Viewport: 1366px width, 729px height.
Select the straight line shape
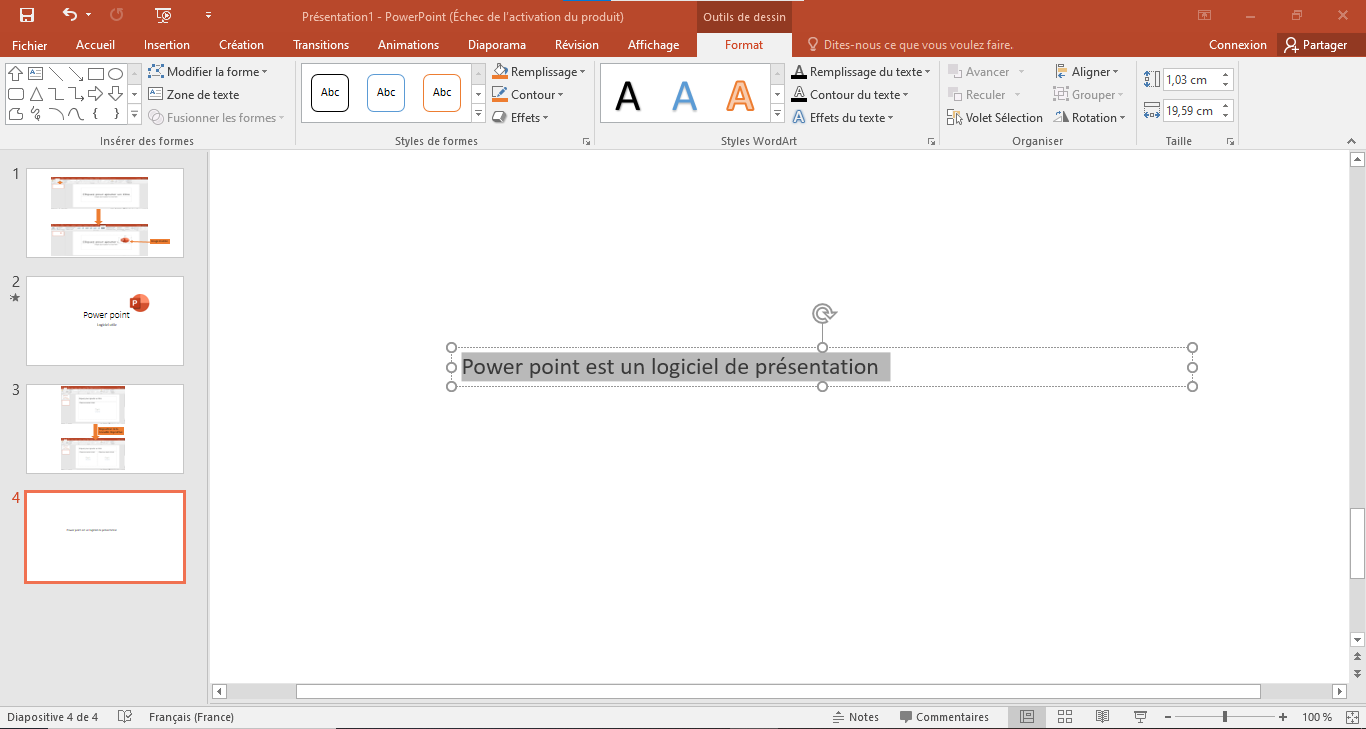coord(55,74)
